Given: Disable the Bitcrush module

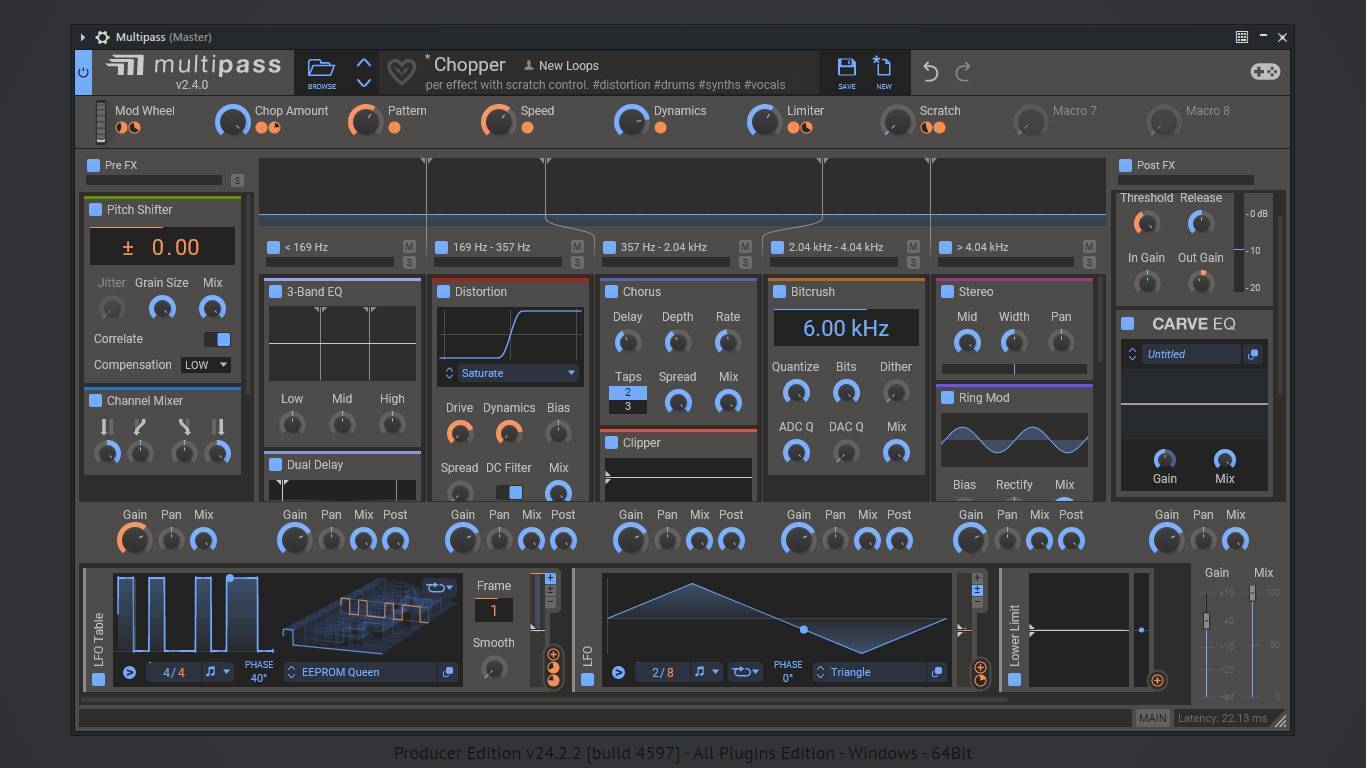Looking at the screenshot, I should pos(780,292).
